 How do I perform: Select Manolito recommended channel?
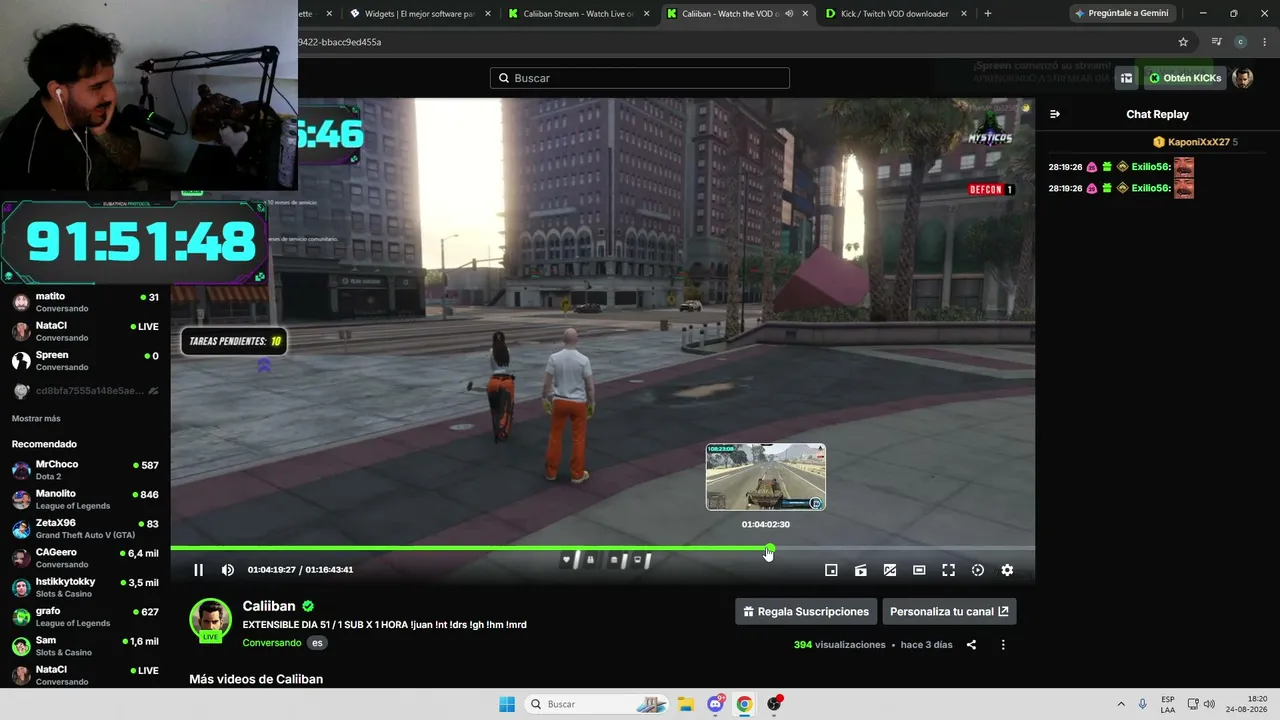point(85,499)
